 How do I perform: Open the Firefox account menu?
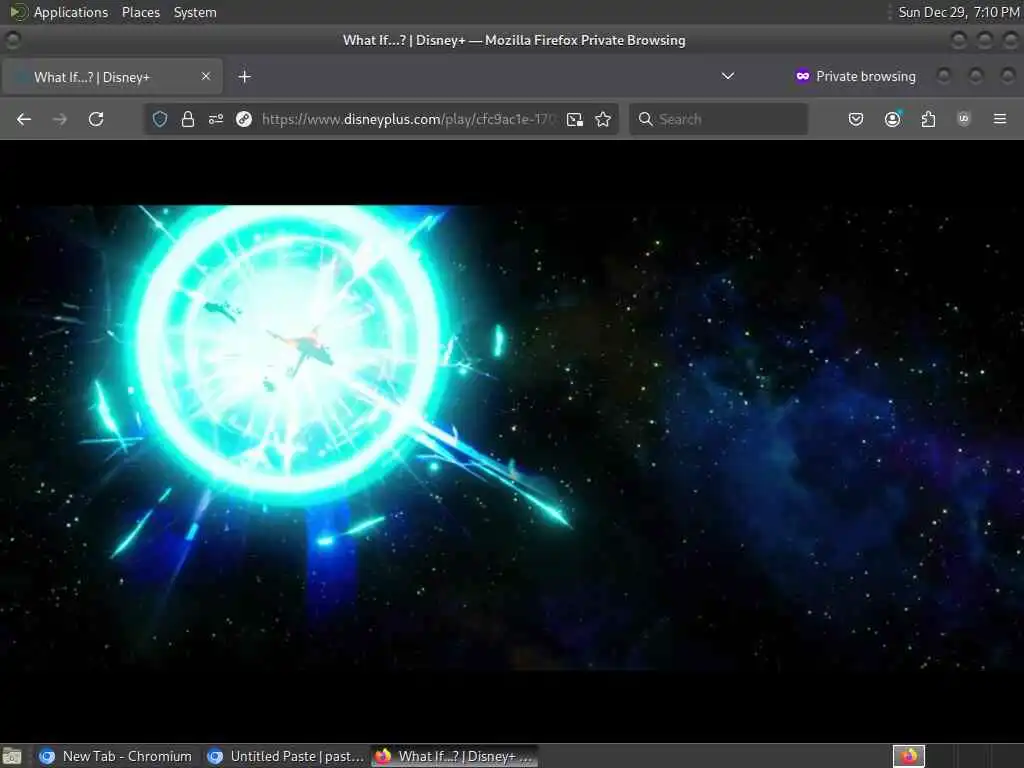[x=892, y=119]
